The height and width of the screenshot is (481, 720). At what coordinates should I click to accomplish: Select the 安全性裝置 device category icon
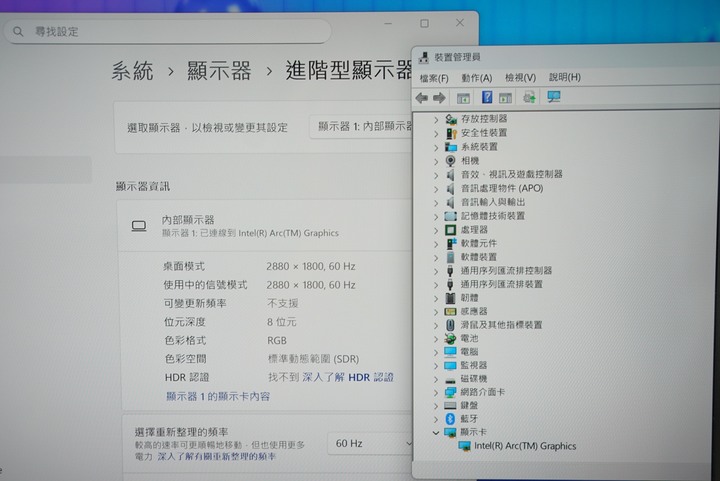tap(451, 133)
